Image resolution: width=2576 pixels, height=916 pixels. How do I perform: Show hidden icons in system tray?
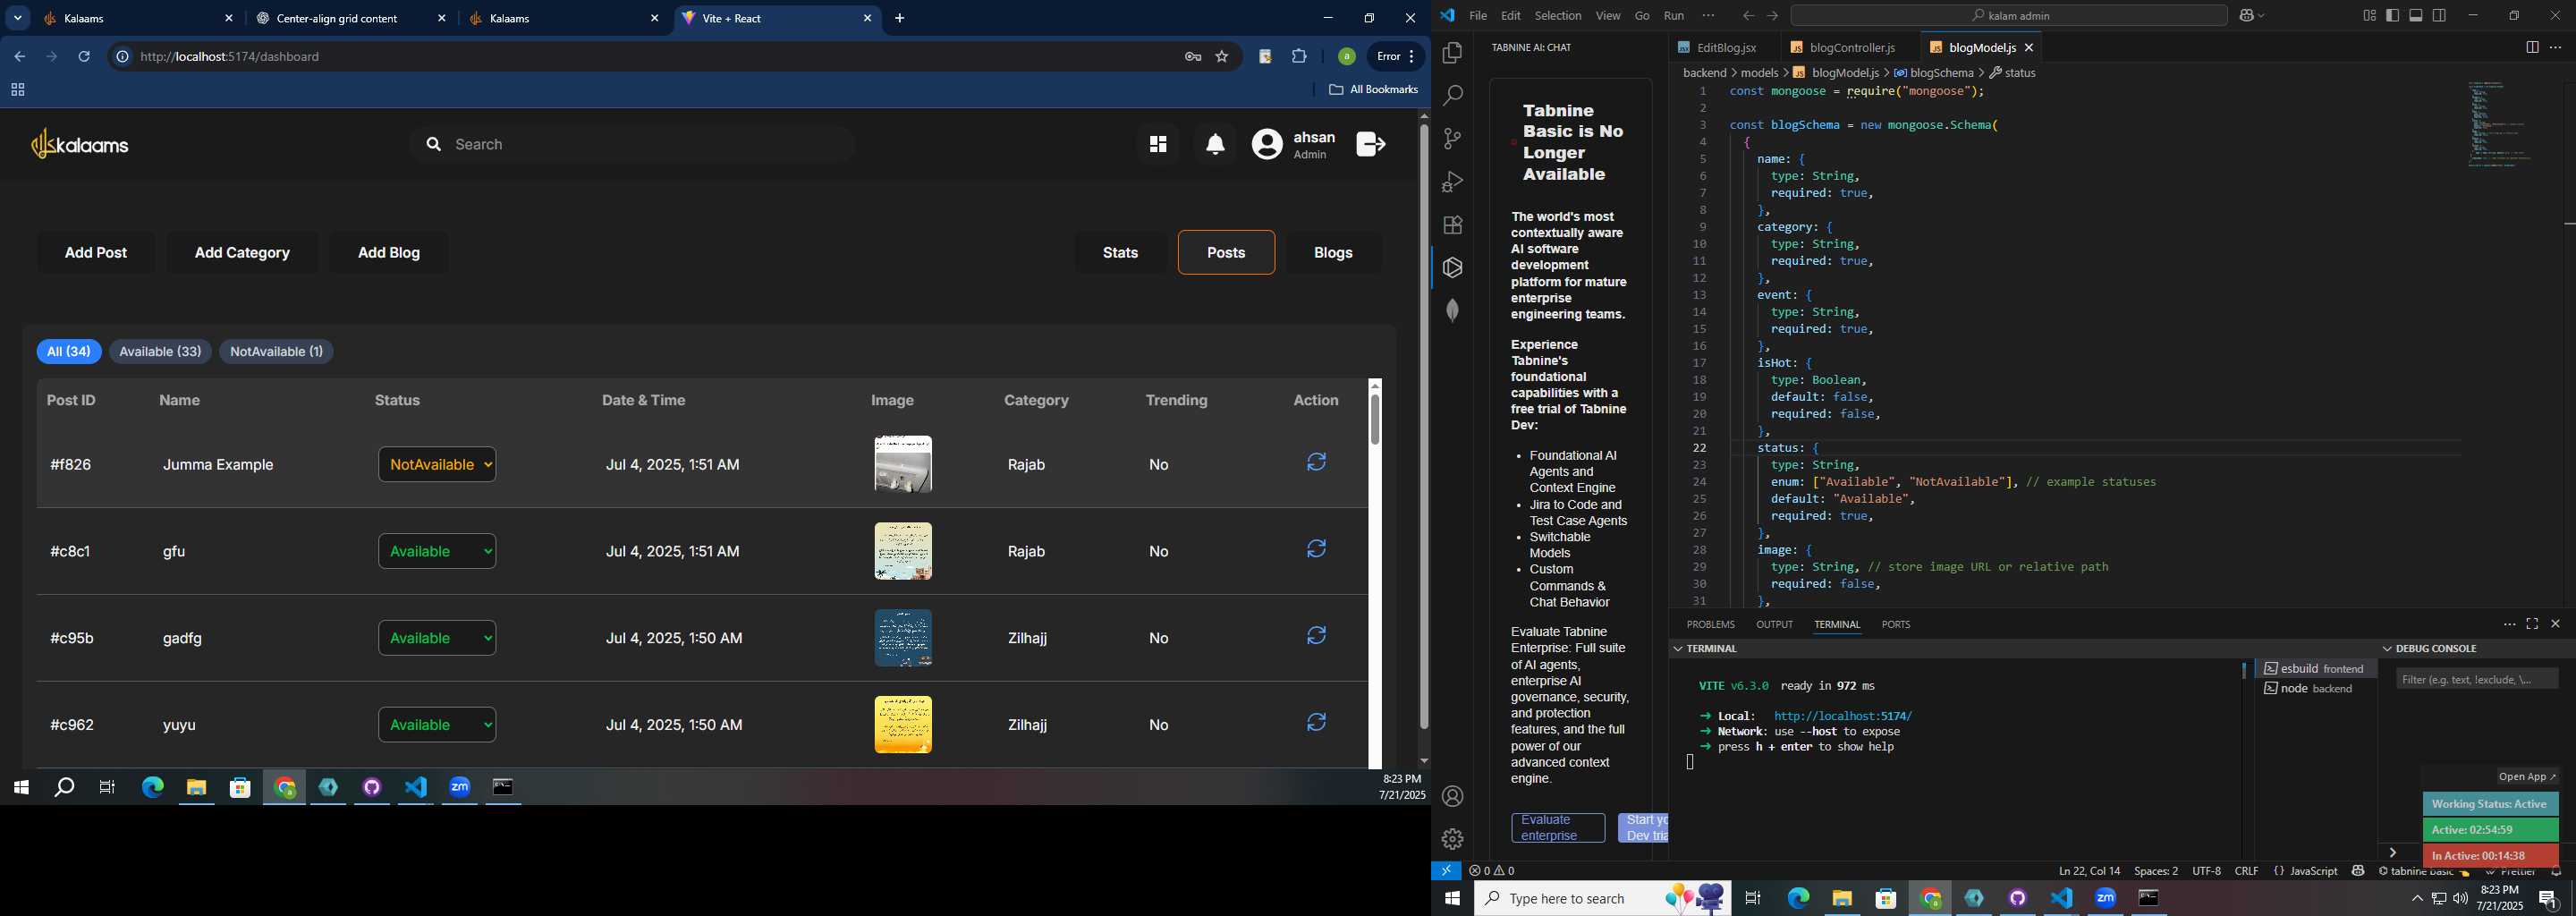pyautogui.click(x=2417, y=899)
